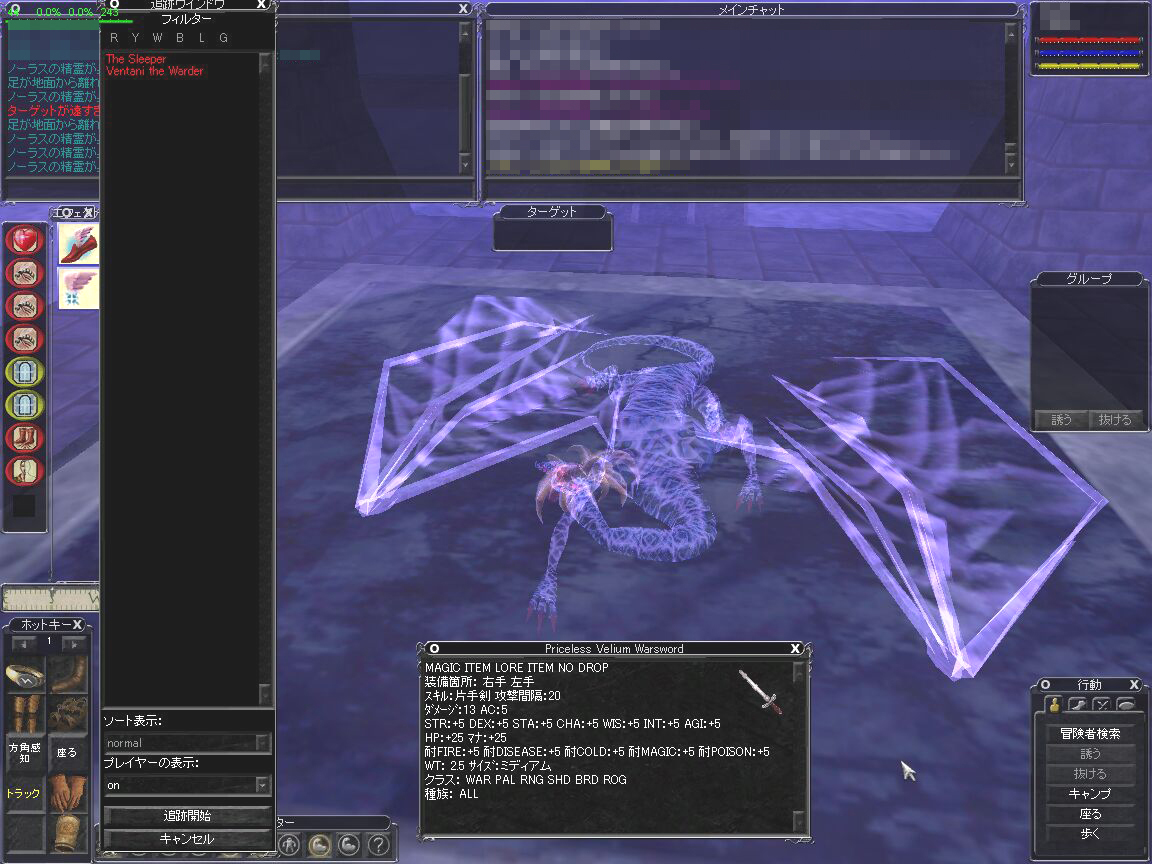Use the gloves hotkey beside トラック

[x=68, y=793]
